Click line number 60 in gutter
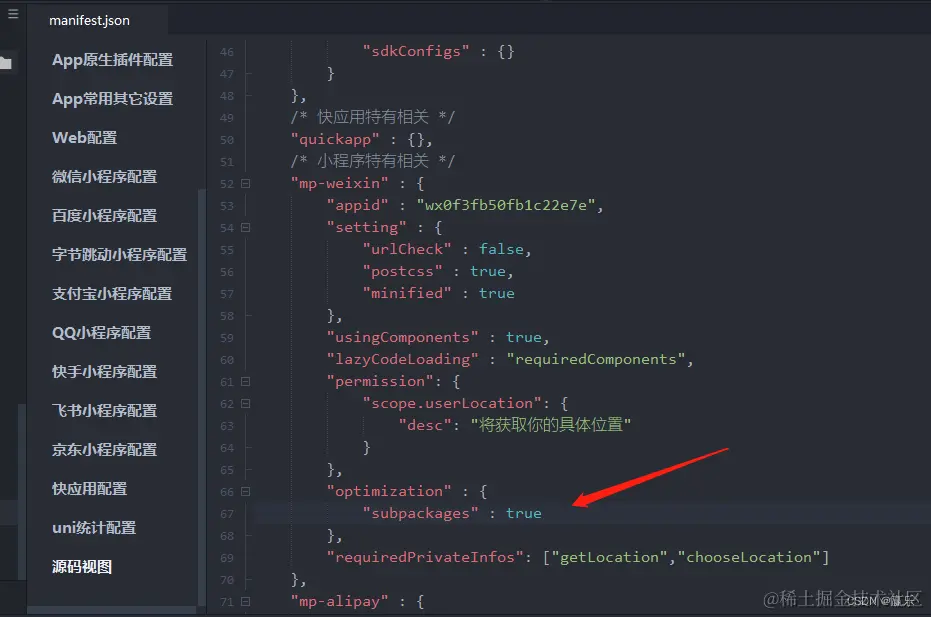The width and height of the screenshot is (931, 617). point(227,360)
